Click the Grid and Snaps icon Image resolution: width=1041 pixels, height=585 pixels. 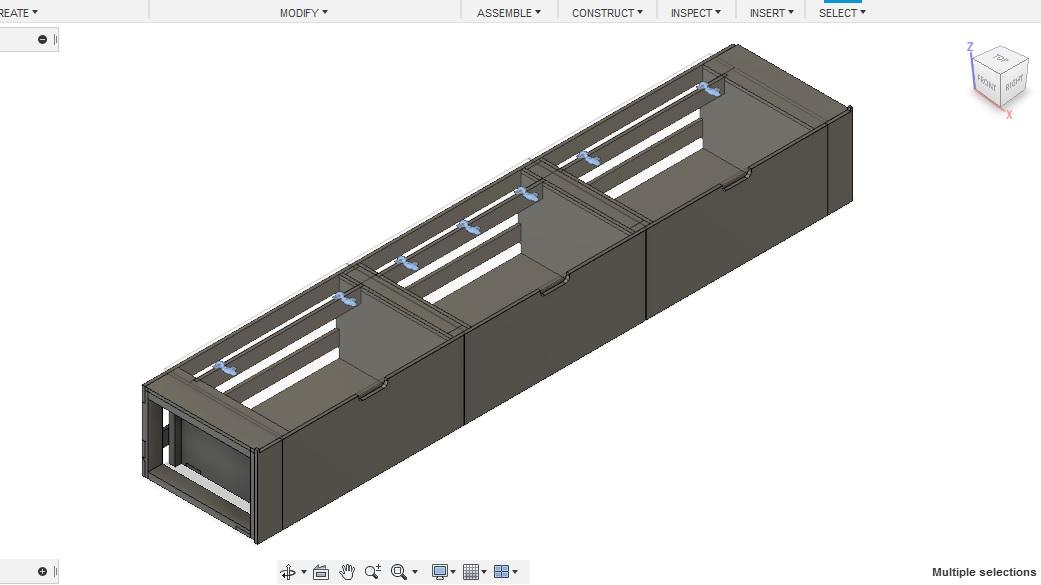click(x=471, y=572)
